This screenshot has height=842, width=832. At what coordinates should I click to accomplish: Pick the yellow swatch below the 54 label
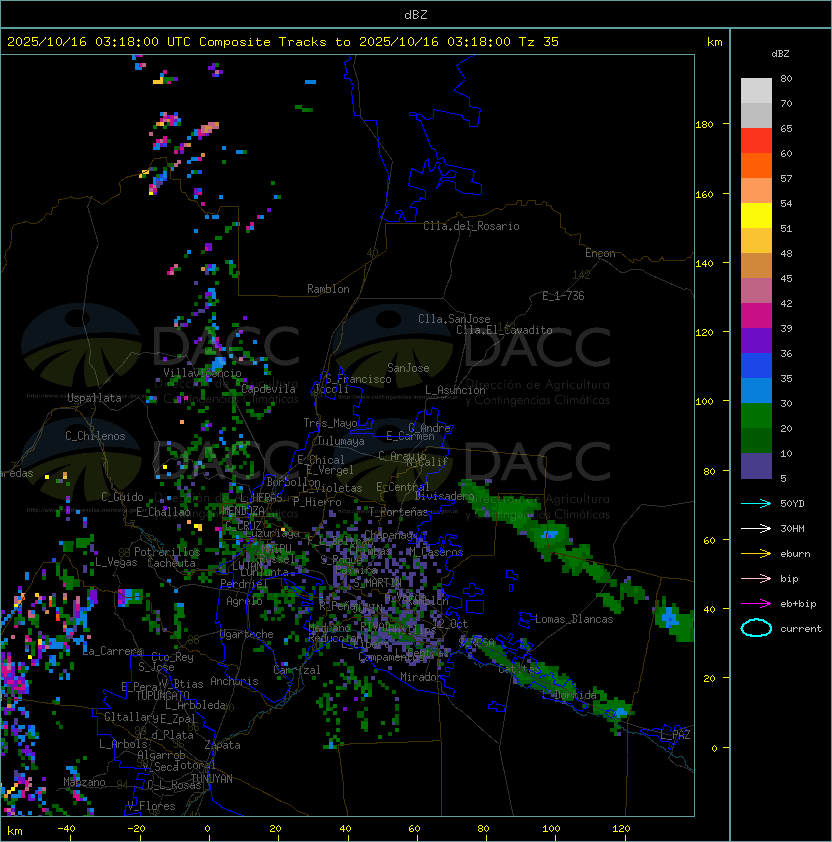[x=756, y=216]
